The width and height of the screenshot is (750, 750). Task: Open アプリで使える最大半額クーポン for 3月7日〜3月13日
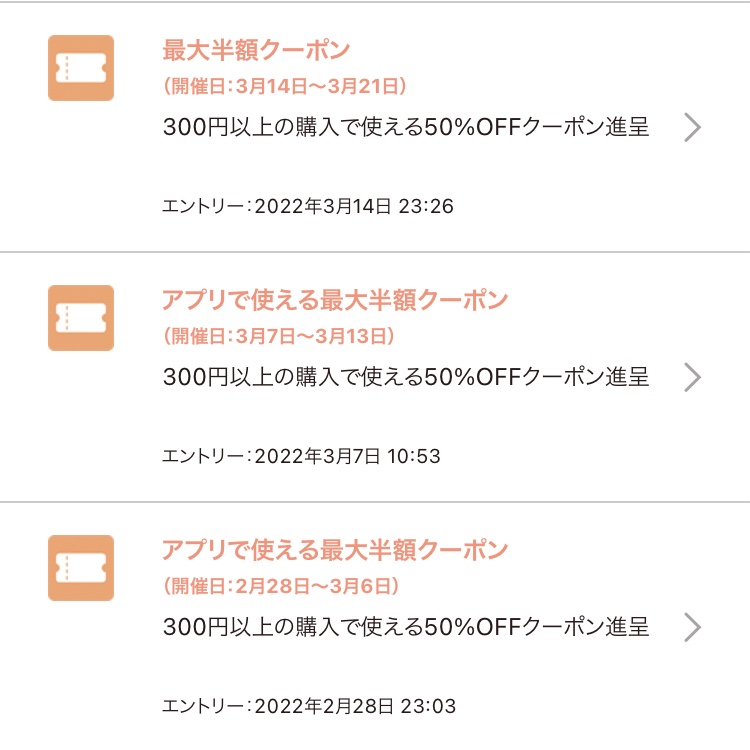pyautogui.click(x=335, y=300)
